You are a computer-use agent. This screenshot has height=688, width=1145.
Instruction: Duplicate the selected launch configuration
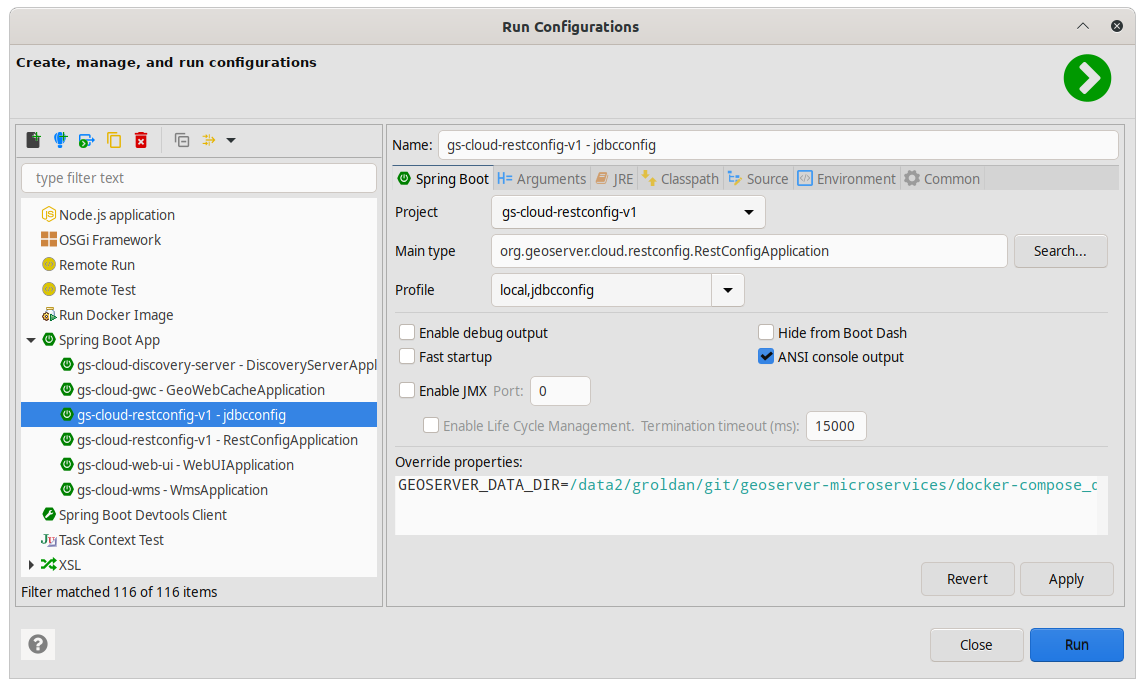pos(113,140)
